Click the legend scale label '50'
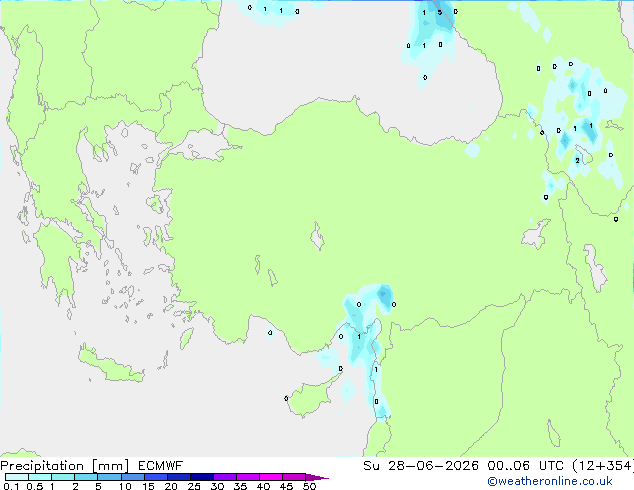Viewport: 634px width, 490px height. (x=309, y=486)
